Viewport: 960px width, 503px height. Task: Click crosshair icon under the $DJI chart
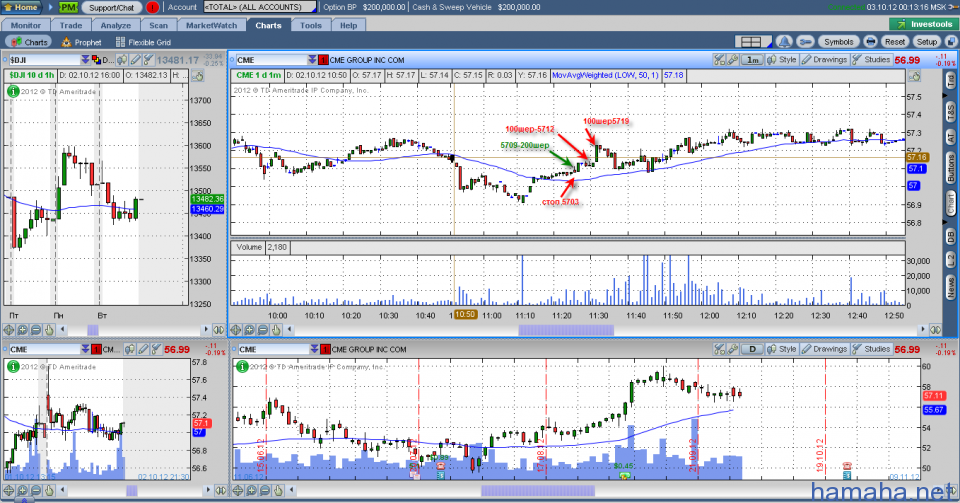9,330
